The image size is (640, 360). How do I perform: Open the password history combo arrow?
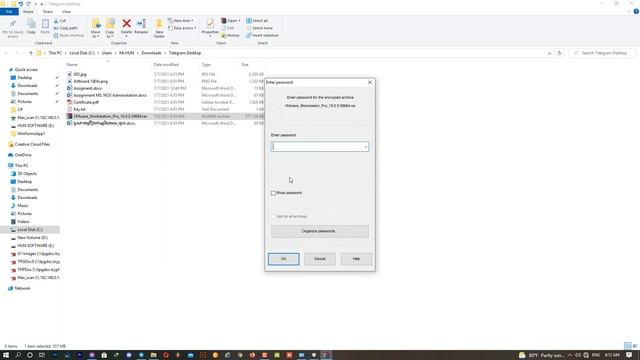(x=365, y=147)
